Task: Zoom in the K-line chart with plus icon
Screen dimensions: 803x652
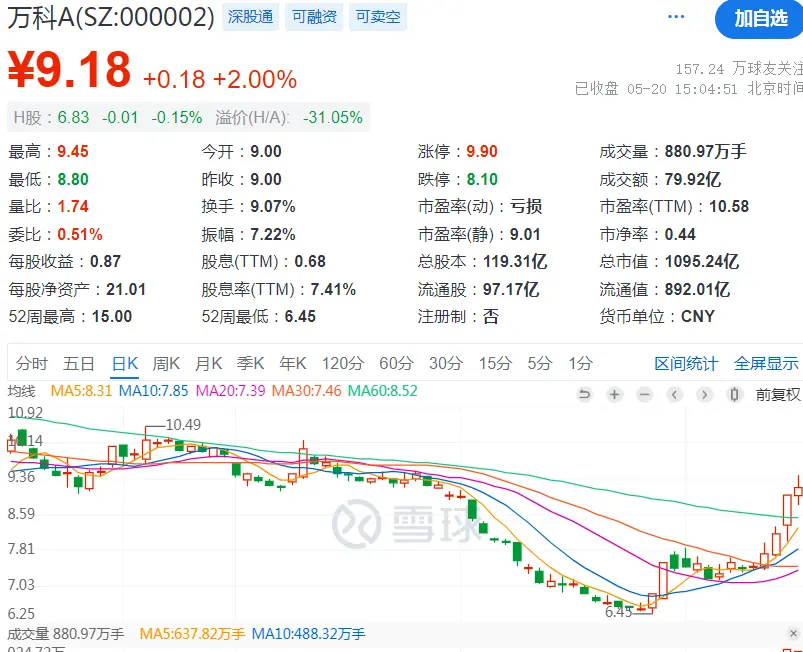Action: 615,395
